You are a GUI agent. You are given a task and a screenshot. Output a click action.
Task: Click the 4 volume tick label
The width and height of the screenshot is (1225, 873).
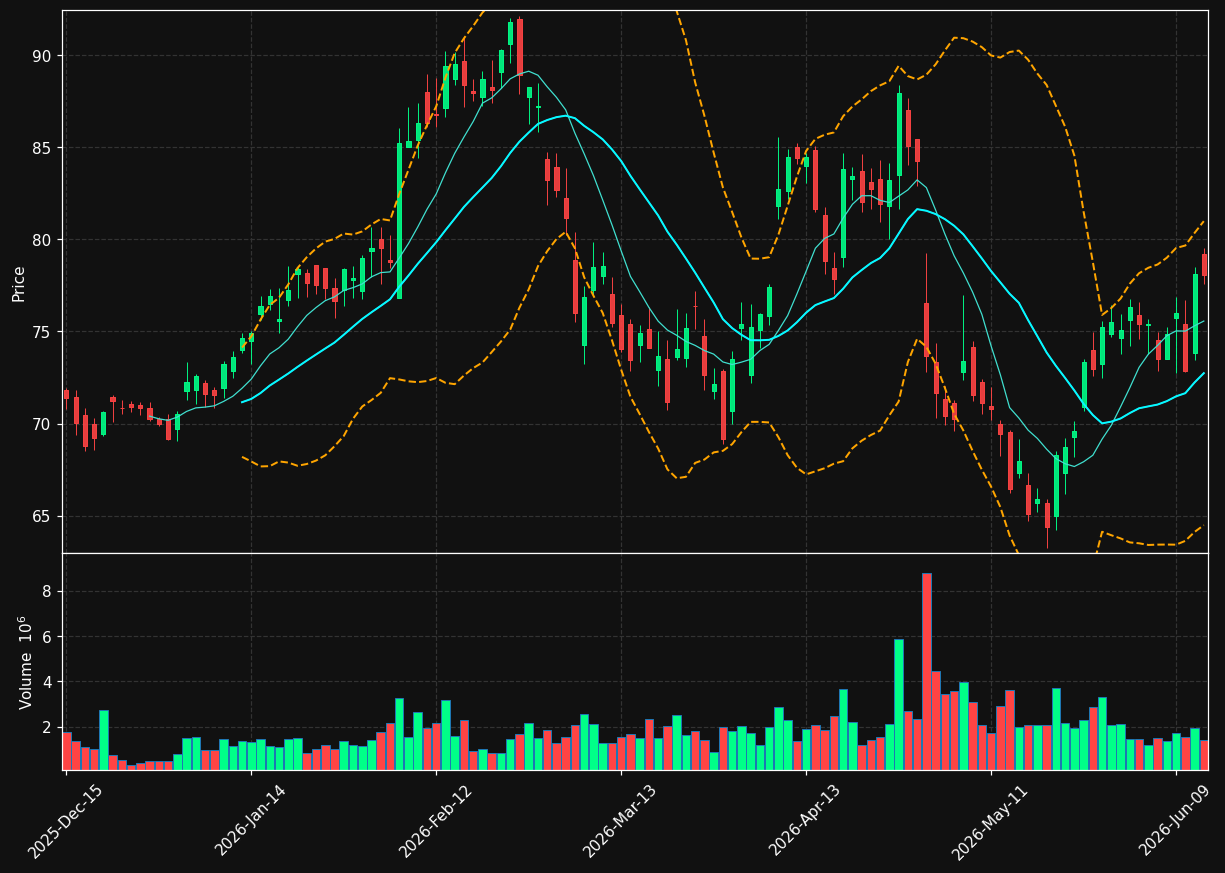[x=46, y=682]
